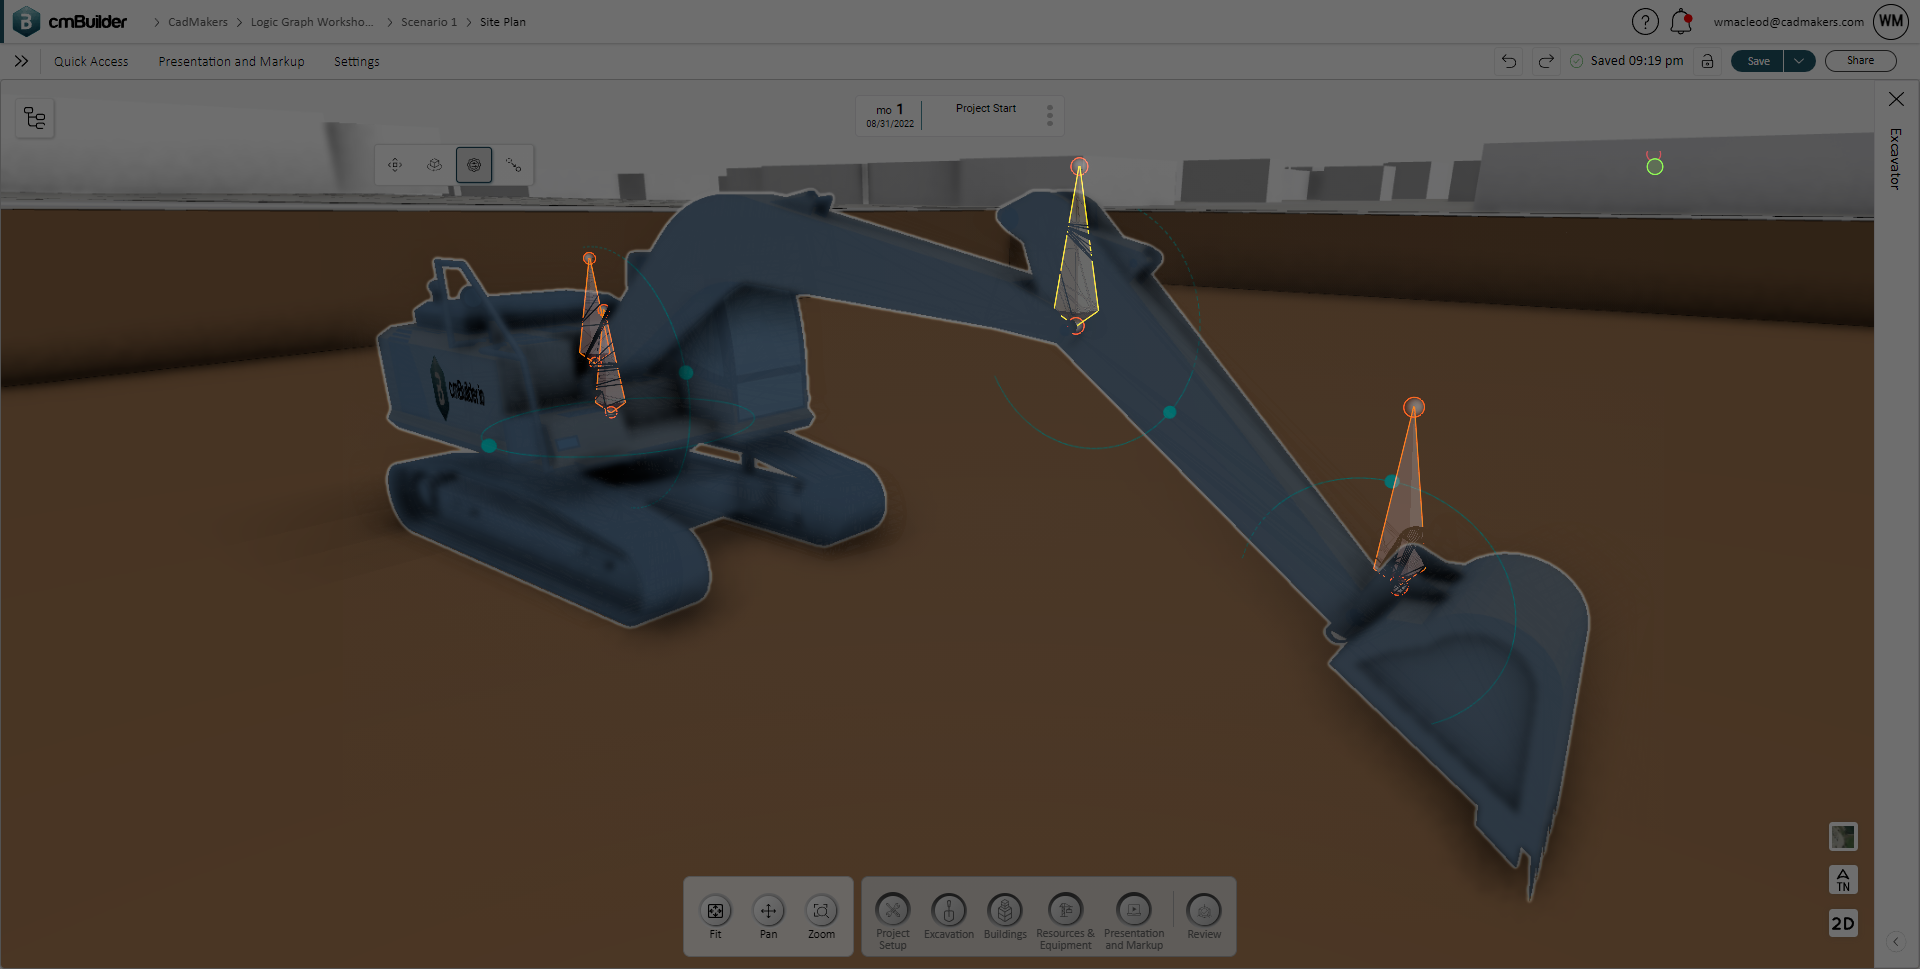
Task: Open the Quick Access menu
Action: [91, 61]
